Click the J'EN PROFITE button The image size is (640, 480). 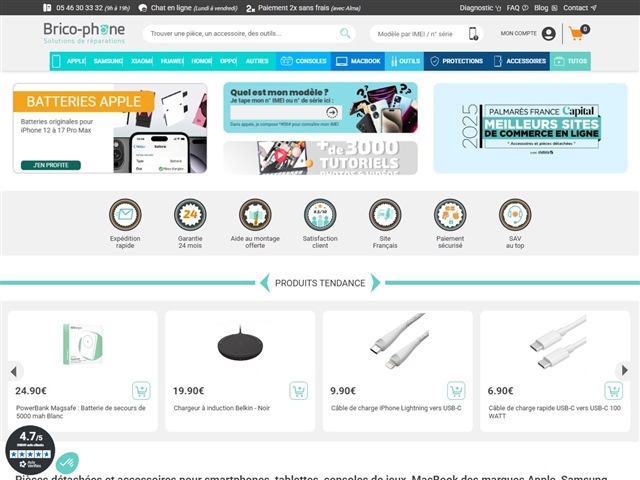pyautogui.click(x=51, y=165)
